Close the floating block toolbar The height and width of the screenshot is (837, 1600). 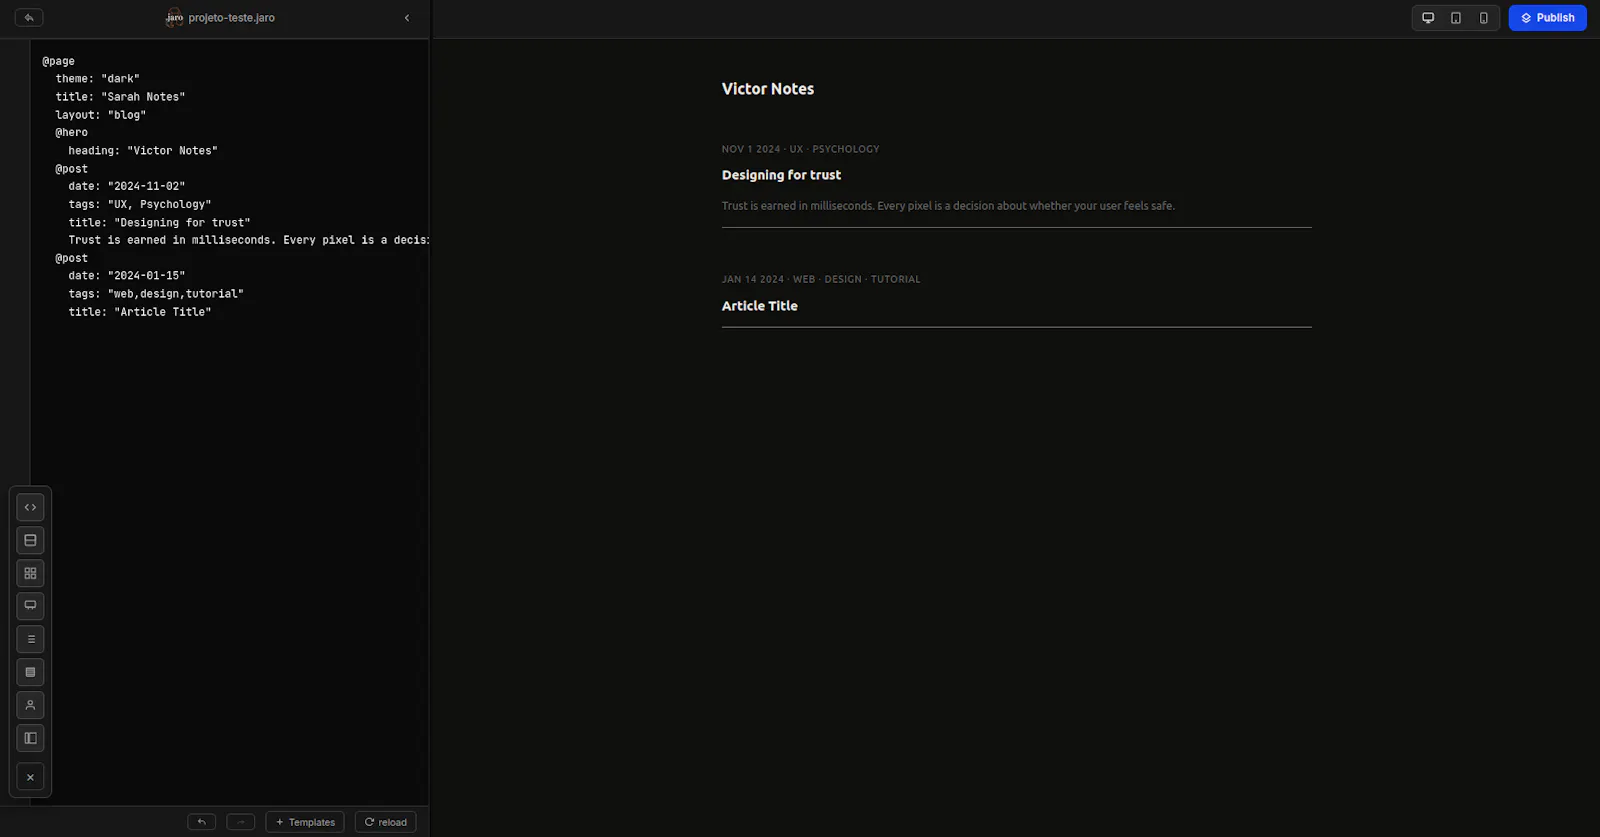[30, 777]
